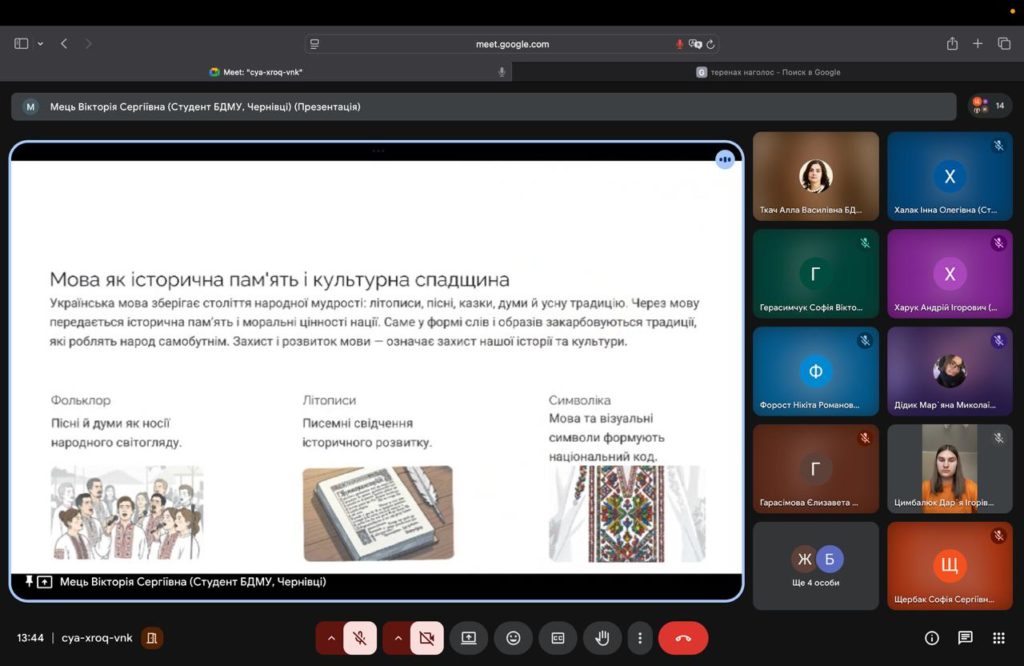Open meeting details info icon
1024x666 pixels.
click(932, 638)
